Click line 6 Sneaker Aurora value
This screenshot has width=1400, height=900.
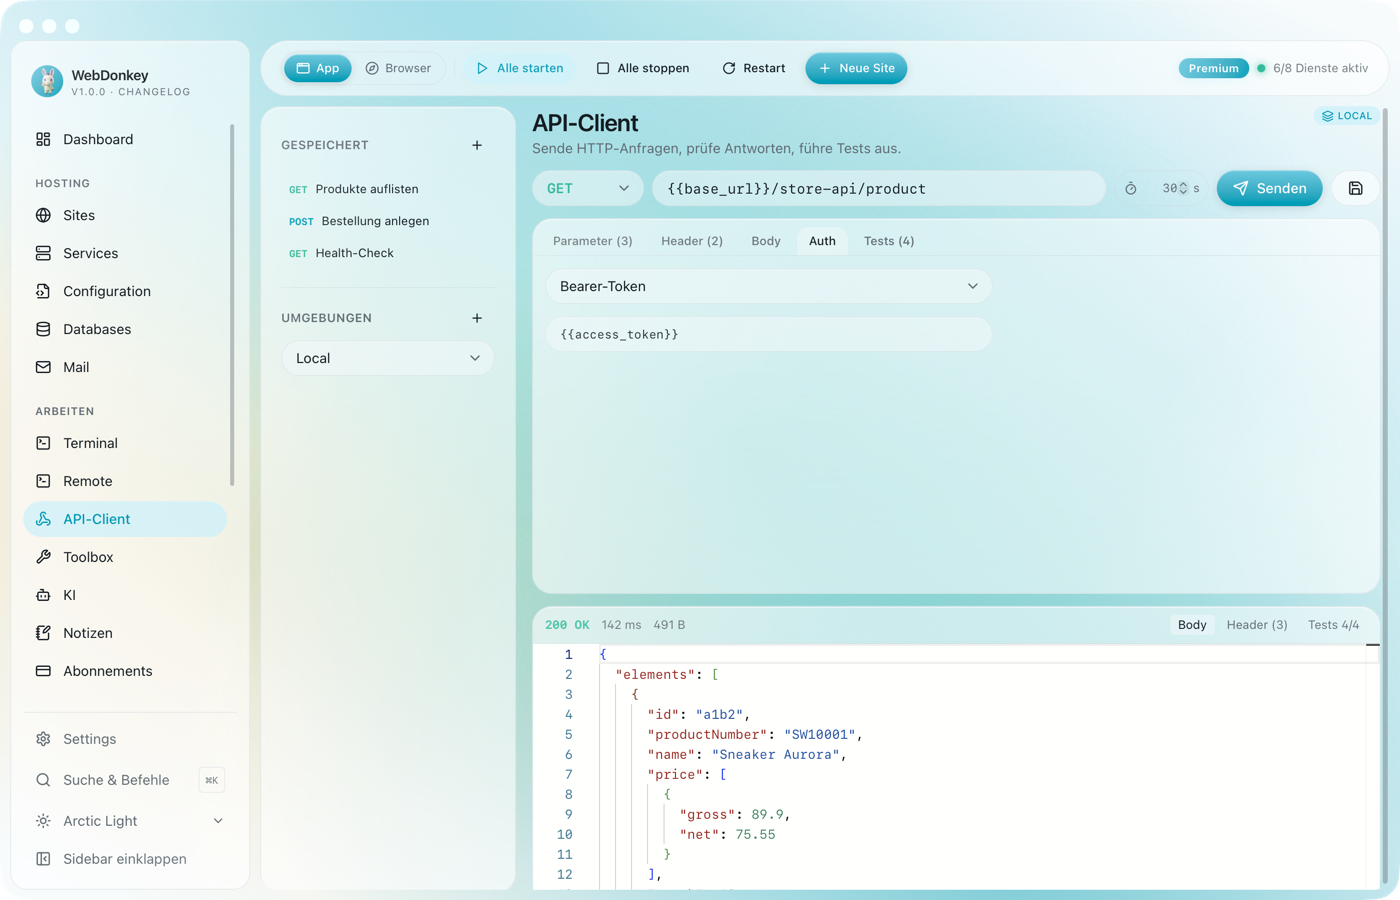(775, 755)
